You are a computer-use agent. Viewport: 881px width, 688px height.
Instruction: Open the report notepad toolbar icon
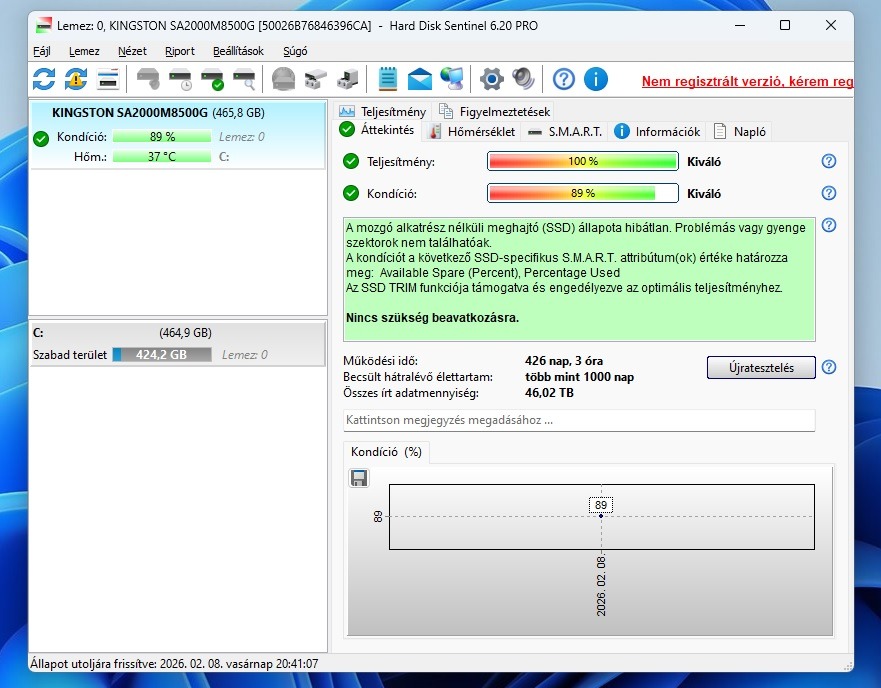(x=388, y=79)
